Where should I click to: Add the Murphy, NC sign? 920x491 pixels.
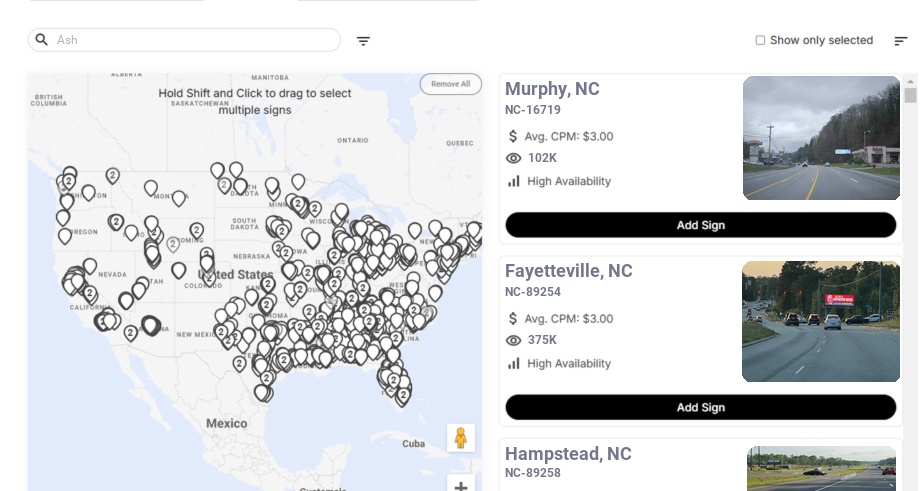(x=700, y=225)
